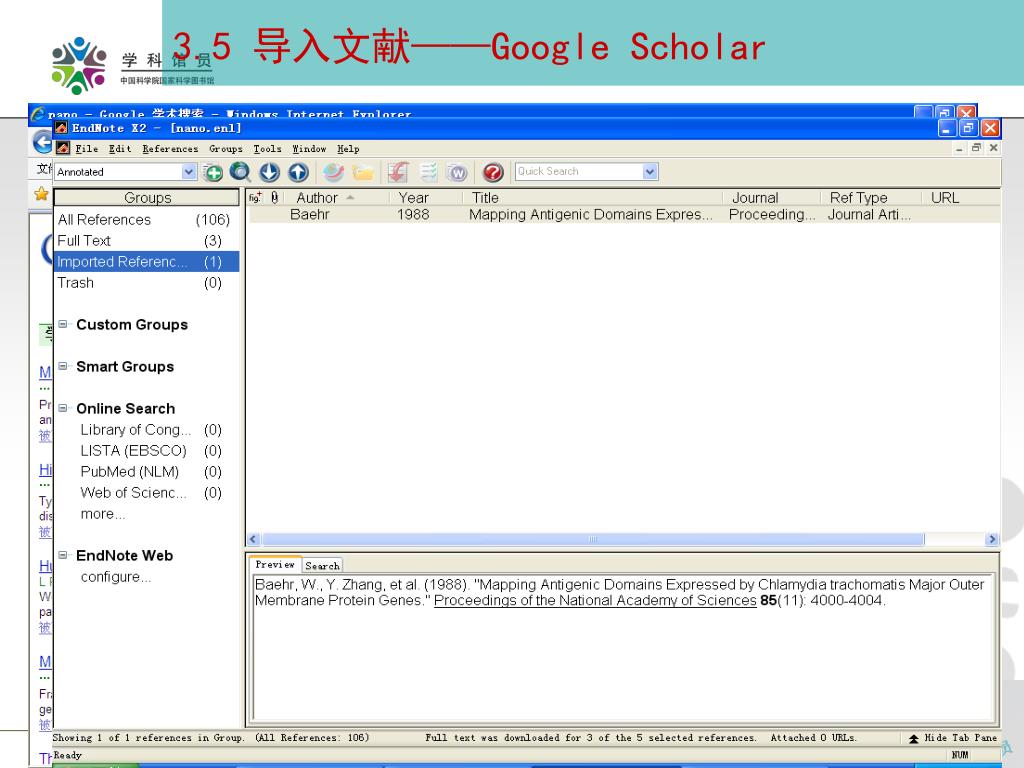Click the New Reference toolbar icon
Image resolution: width=1024 pixels, height=768 pixels.
[212, 172]
